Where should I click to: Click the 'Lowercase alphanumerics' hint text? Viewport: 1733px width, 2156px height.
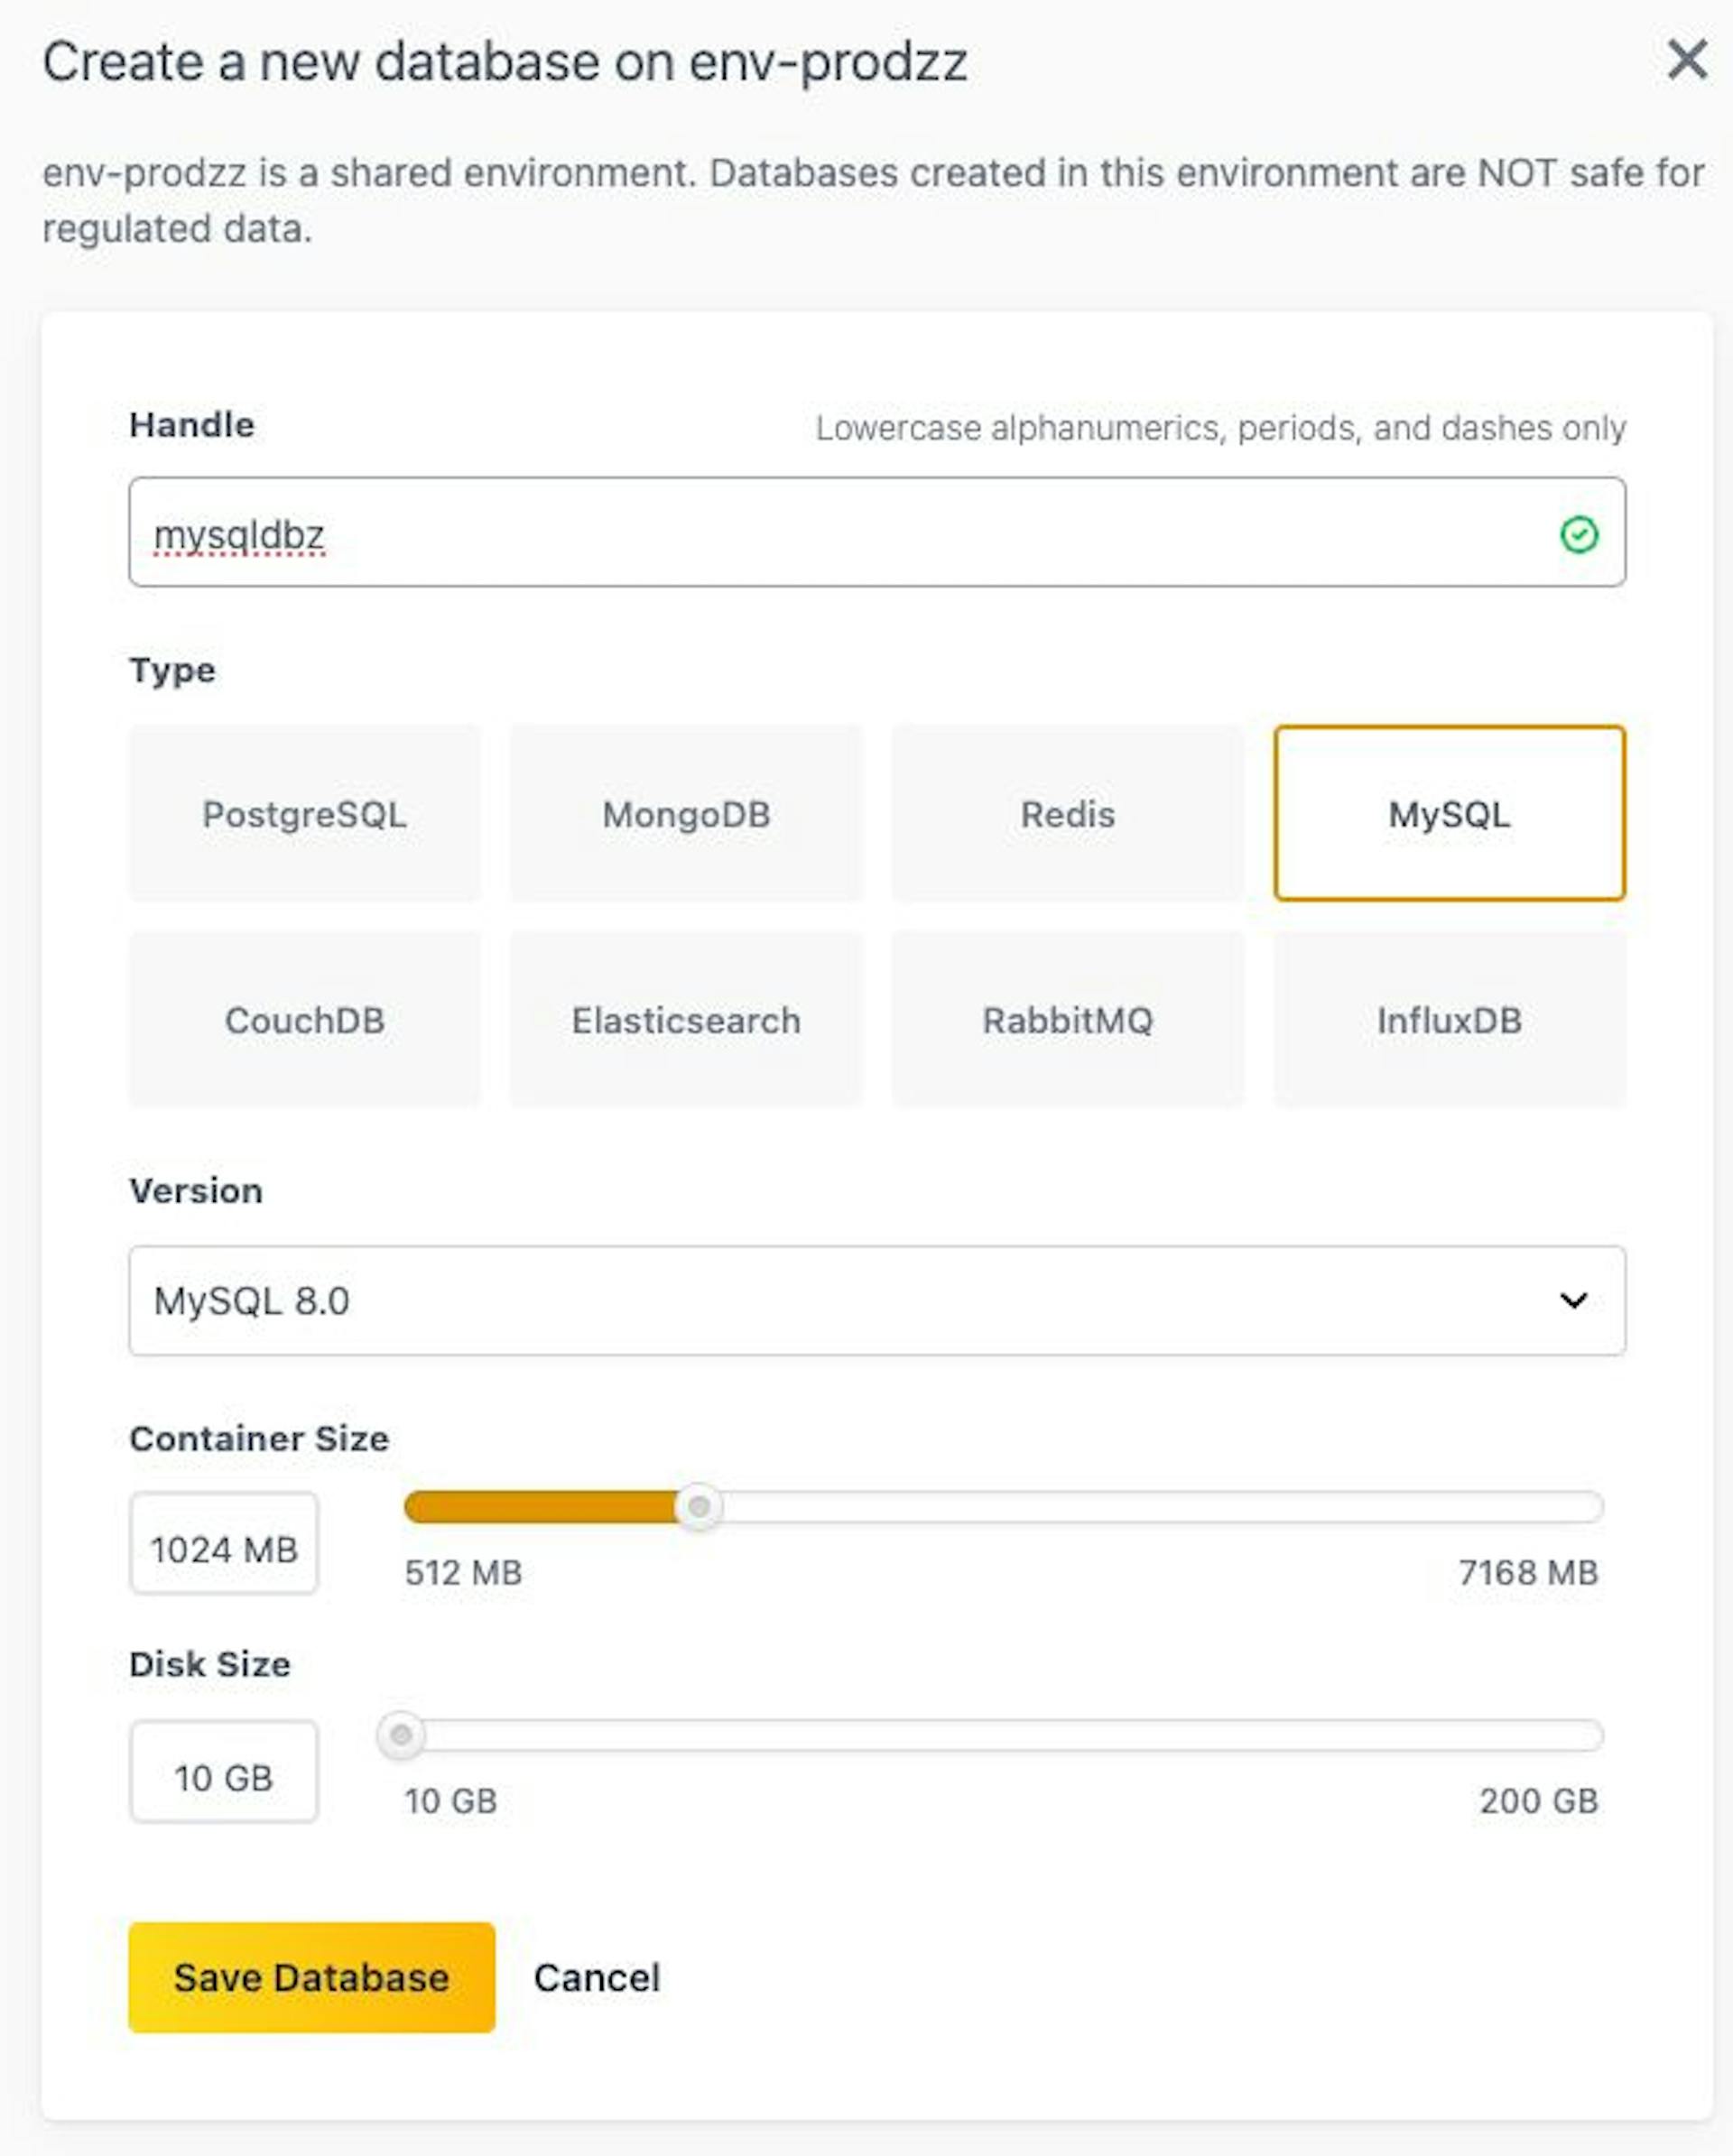[1220, 428]
